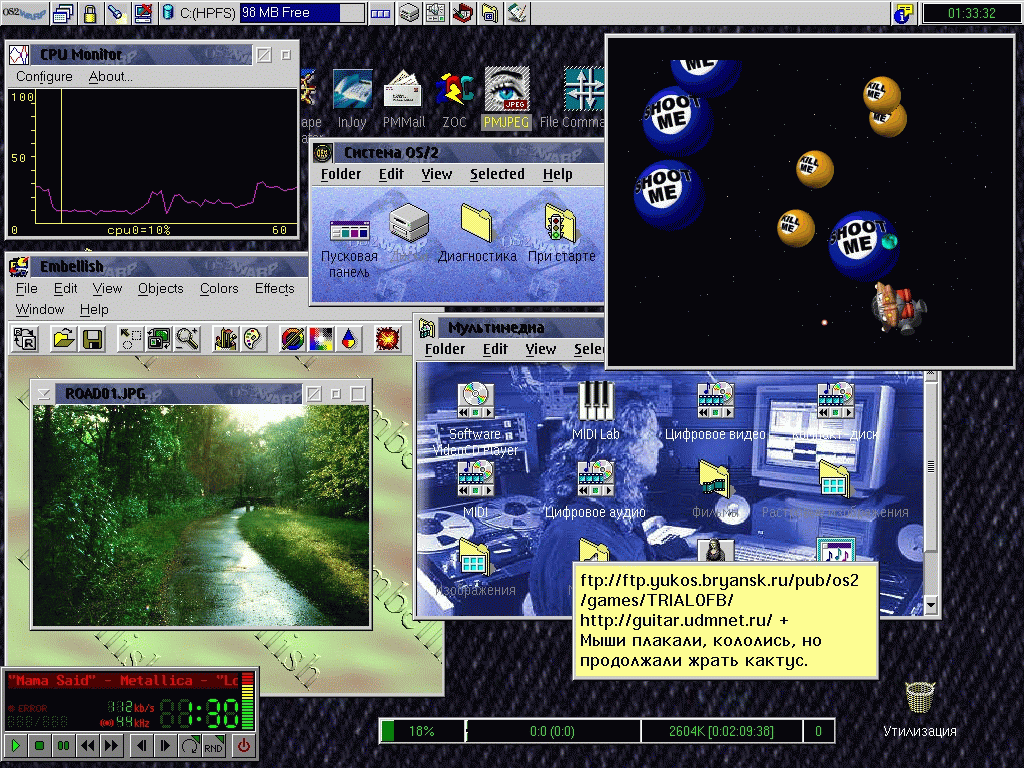
Task: Open Software VideoCD Player icon
Action: [x=475, y=419]
